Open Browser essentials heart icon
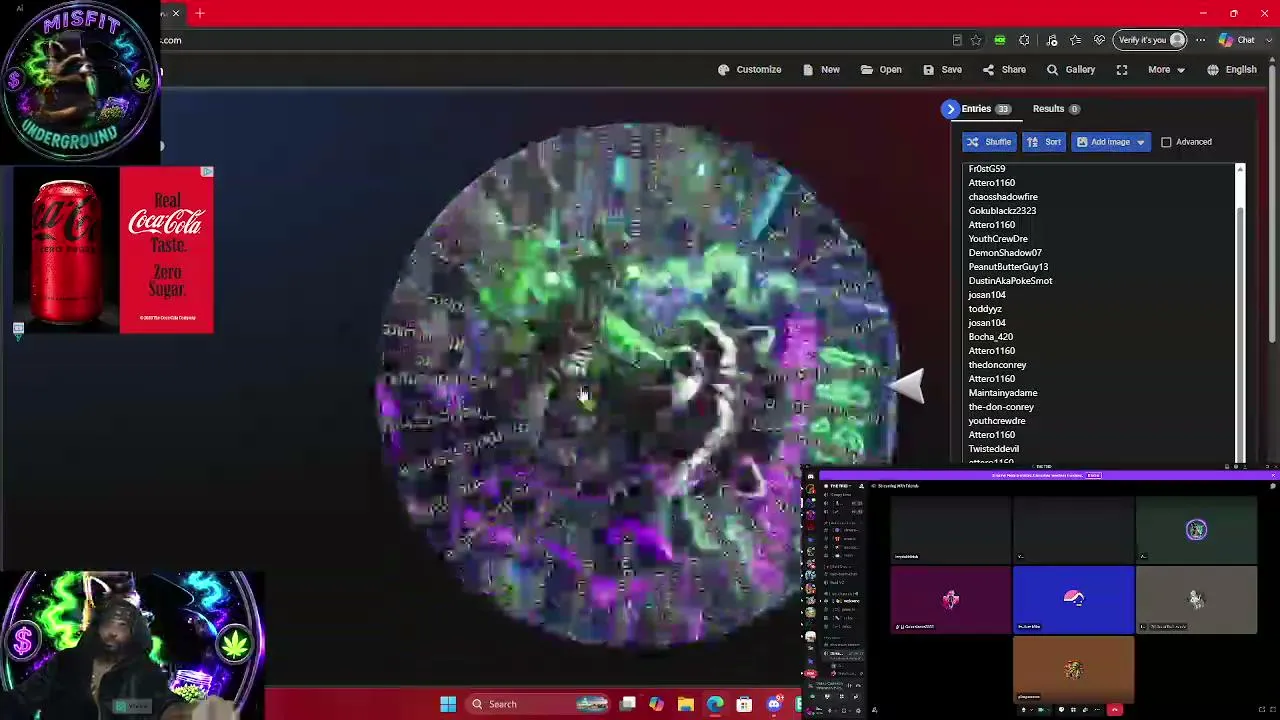The width and height of the screenshot is (1280, 720). [x=1099, y=40]
